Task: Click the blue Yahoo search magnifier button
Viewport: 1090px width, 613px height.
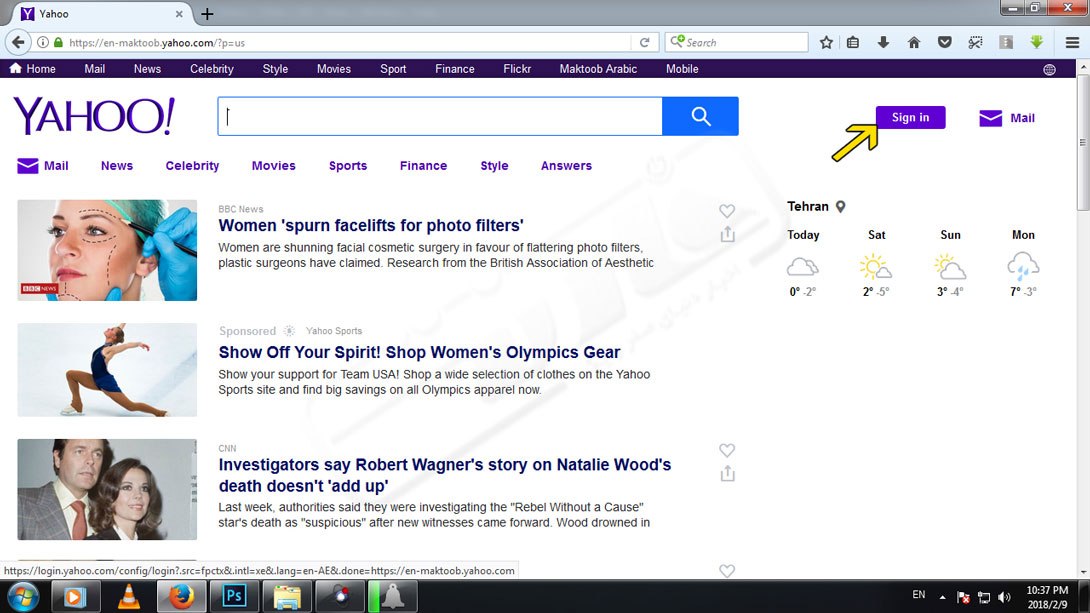Action: pyautogui.click(x=700, y=116)
